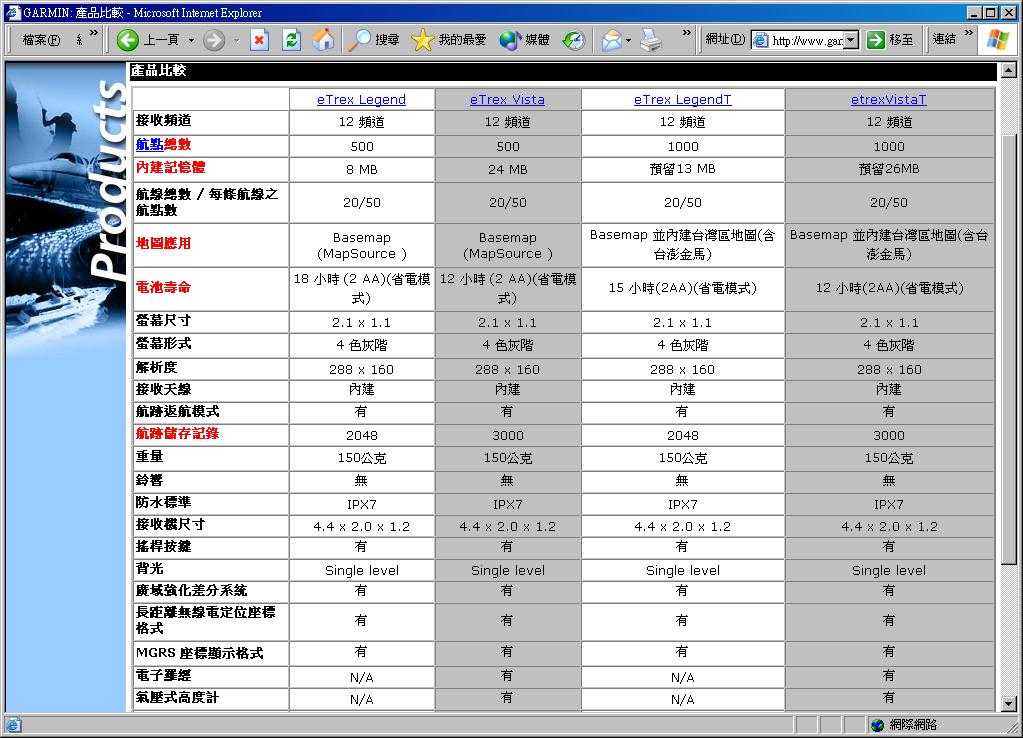Open the etrexVistaT product link

pos(889,99)
